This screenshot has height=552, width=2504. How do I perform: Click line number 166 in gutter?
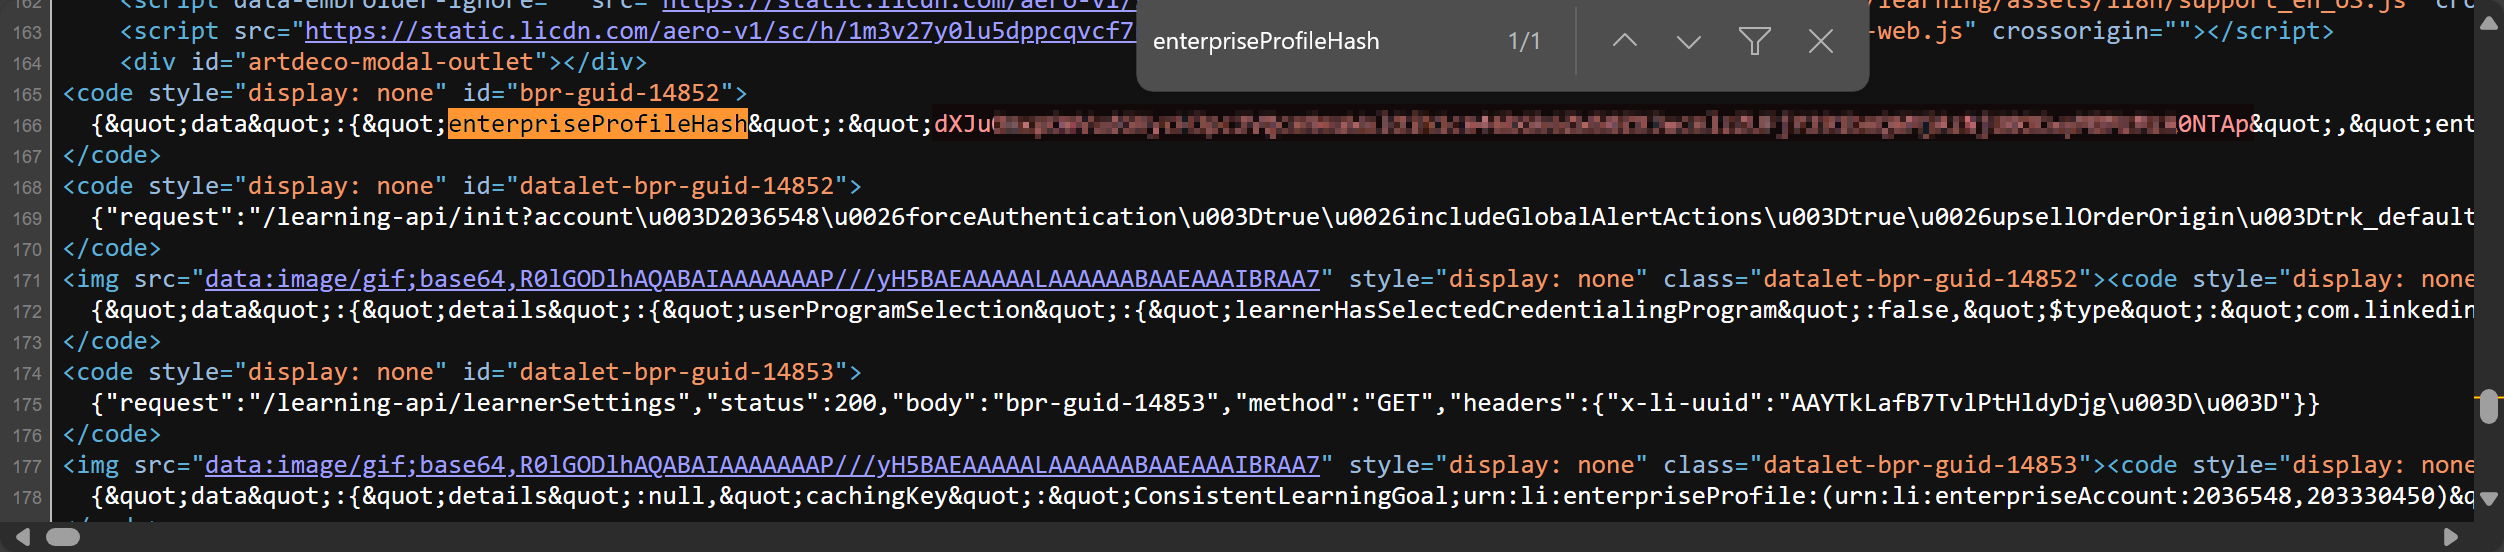coord(27,125)
